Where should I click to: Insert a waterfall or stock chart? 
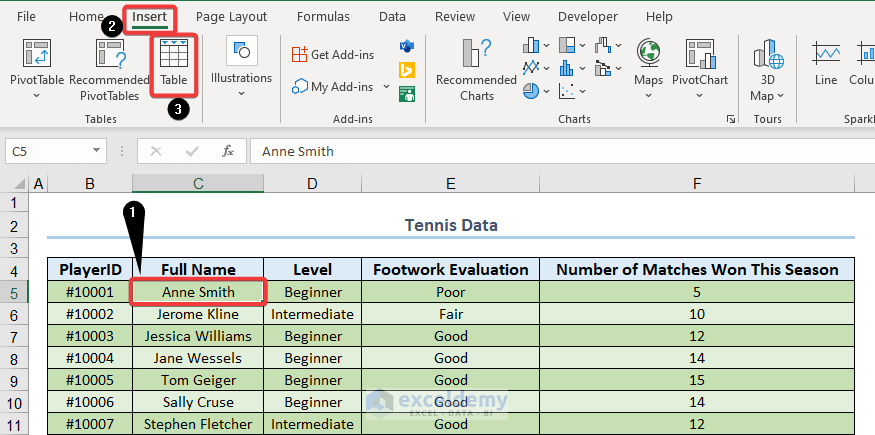click(x=603, y=45)
